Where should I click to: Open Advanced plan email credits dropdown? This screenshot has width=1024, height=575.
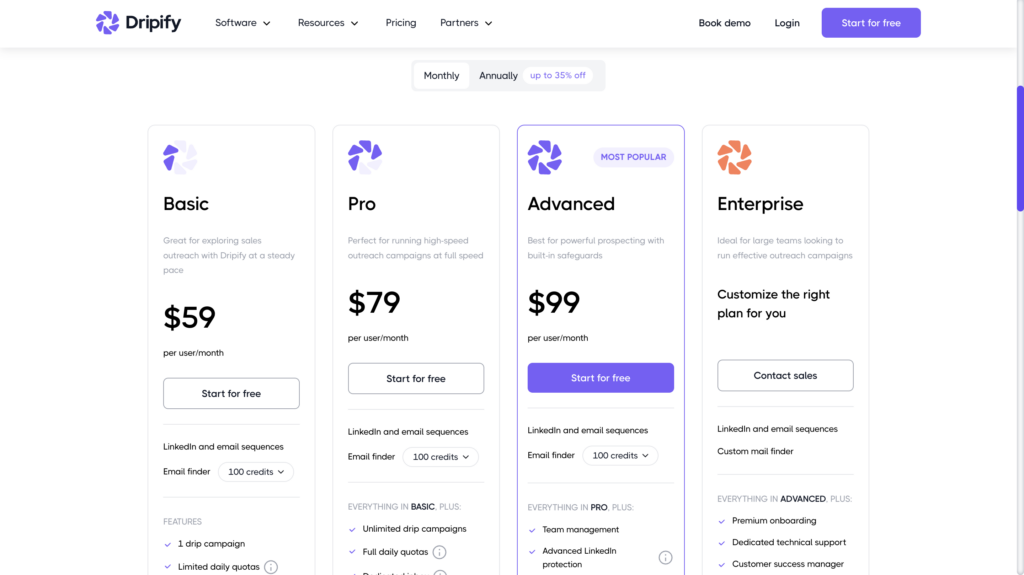click(620, 456)
